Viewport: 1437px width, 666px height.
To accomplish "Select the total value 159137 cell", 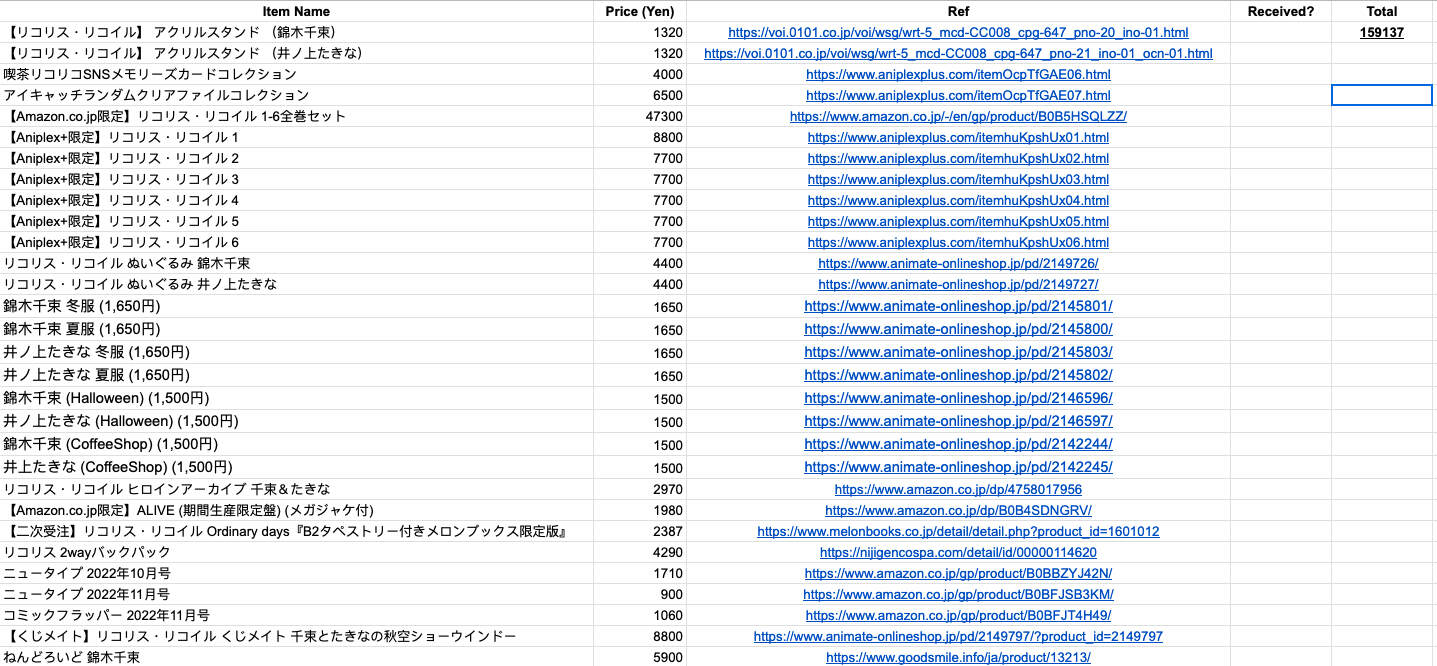I will point(1382,33).
